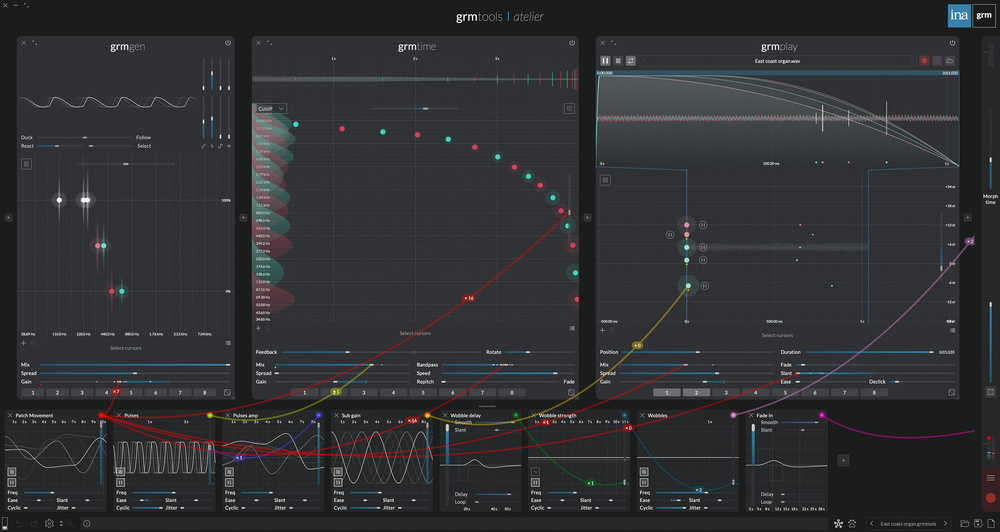Click the info icon in bottom bar
This screenshot has width=1000, height=532.
87,523
